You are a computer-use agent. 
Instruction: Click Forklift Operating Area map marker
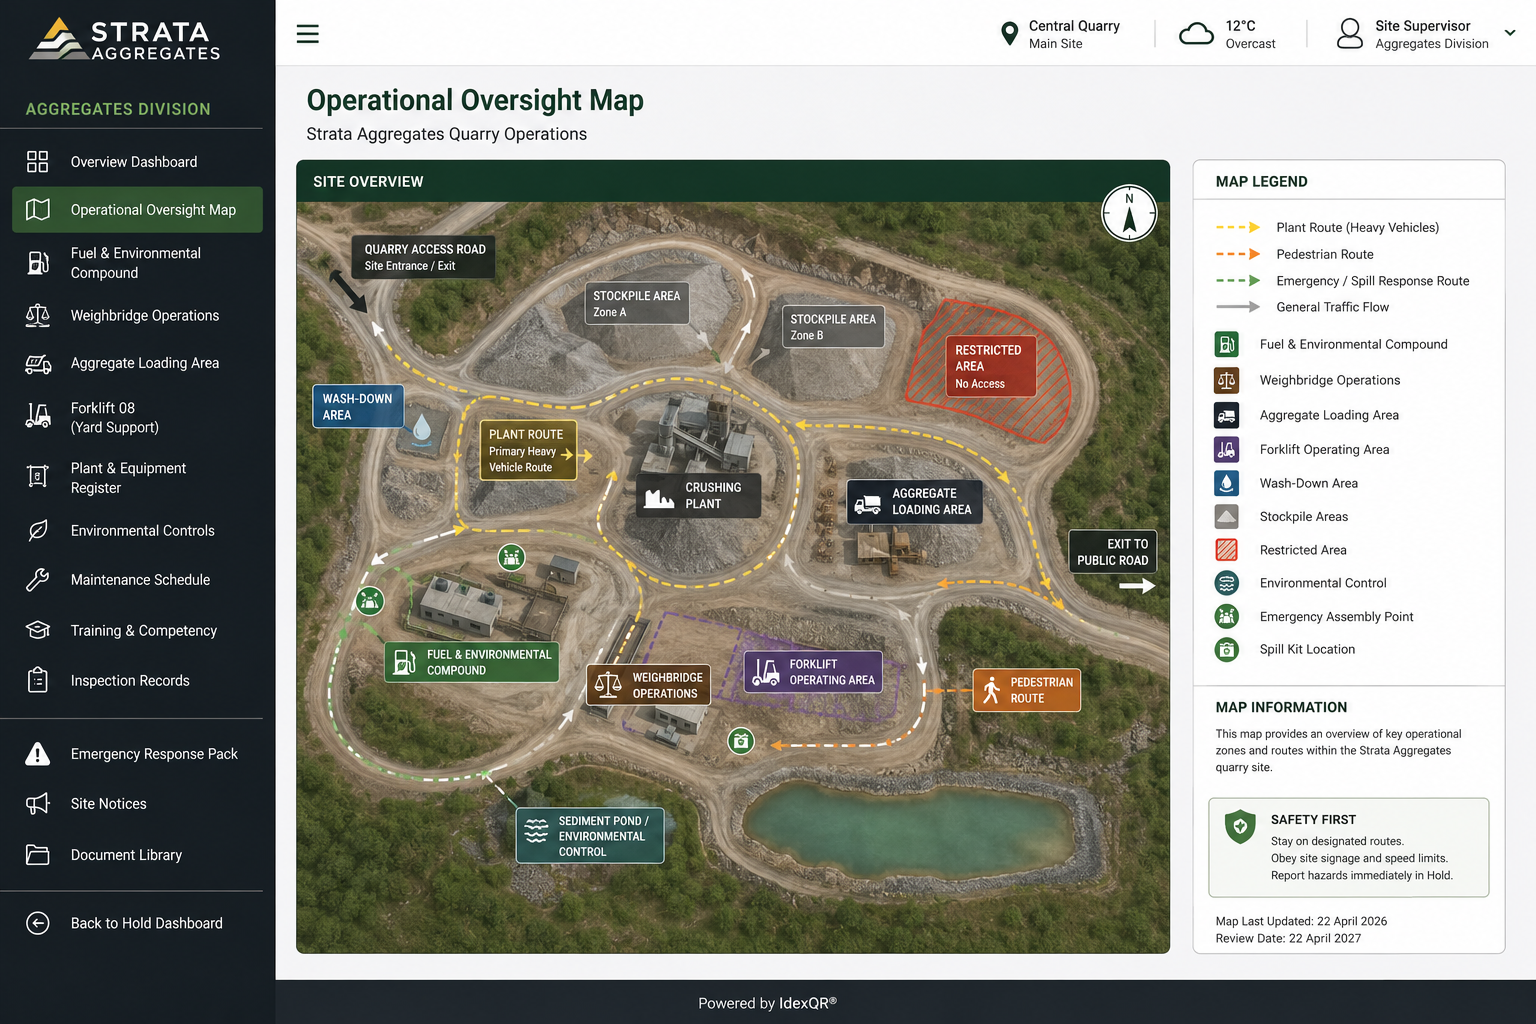click(813, 672)
